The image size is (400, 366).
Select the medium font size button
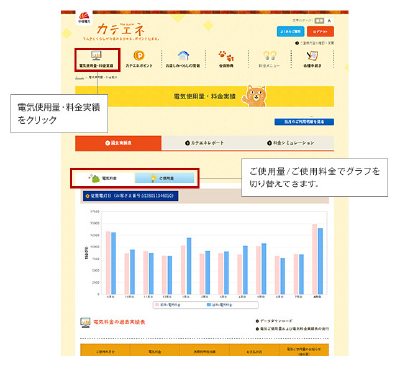coord(319,21)
